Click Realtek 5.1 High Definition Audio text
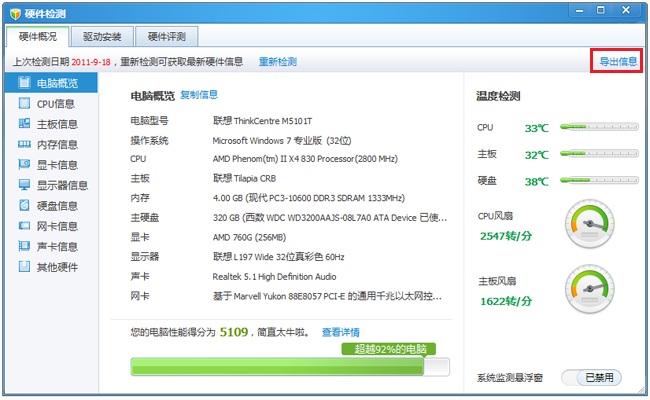 274,276
